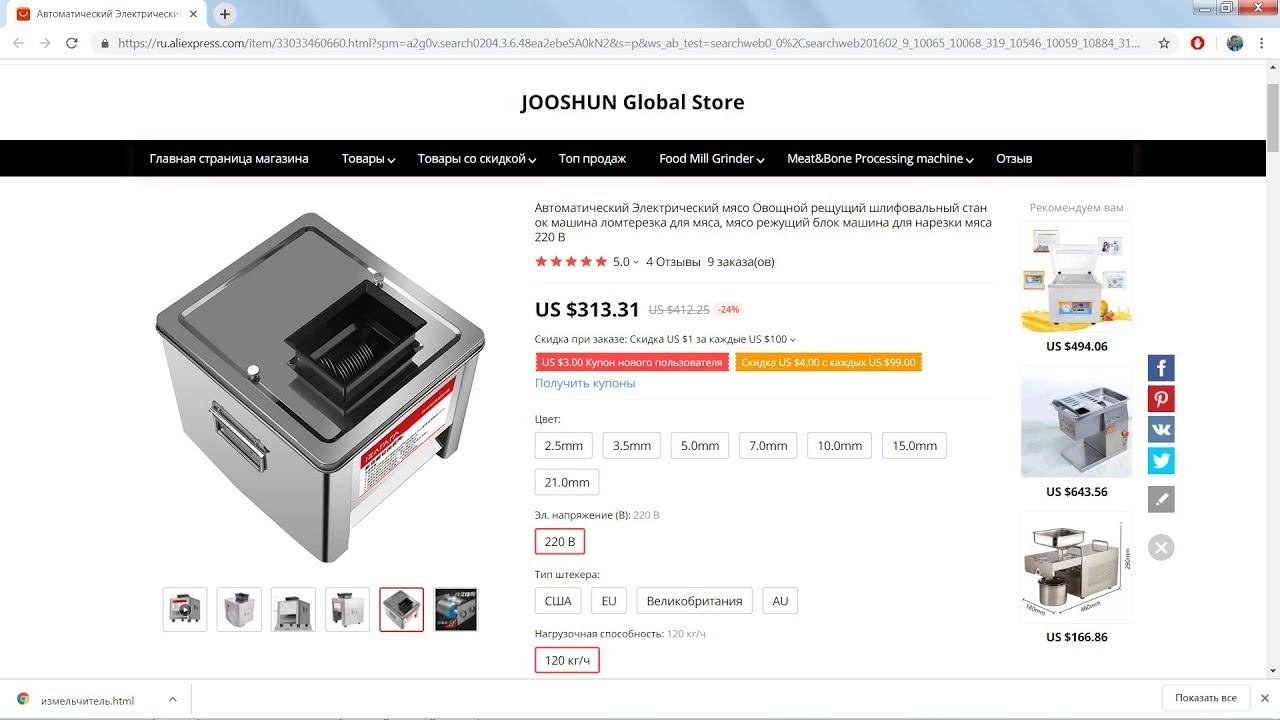
Task: Play the product video thumbnail
Action: (185, 609)
